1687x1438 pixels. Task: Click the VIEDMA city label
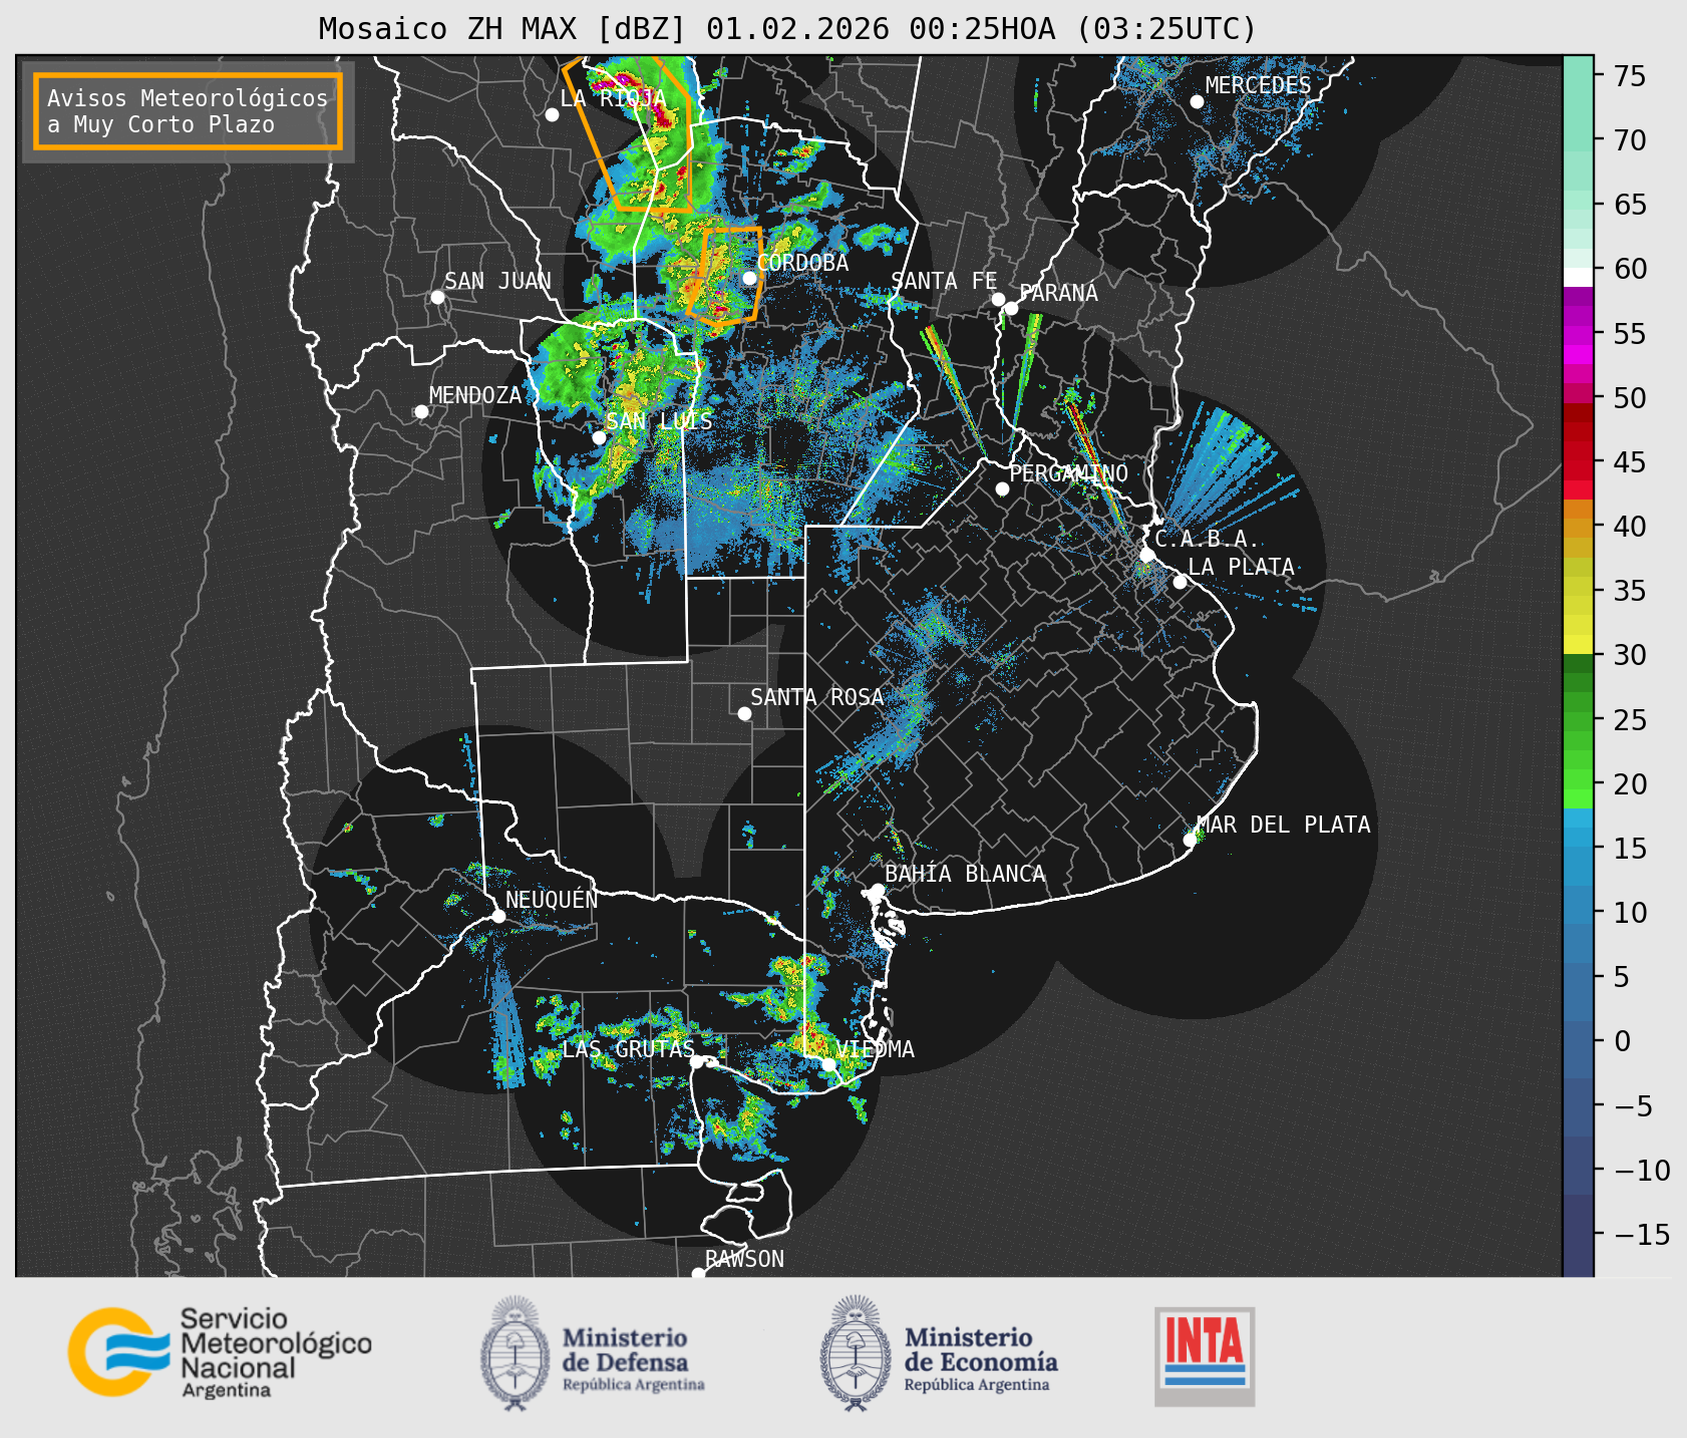(875, 1049)
